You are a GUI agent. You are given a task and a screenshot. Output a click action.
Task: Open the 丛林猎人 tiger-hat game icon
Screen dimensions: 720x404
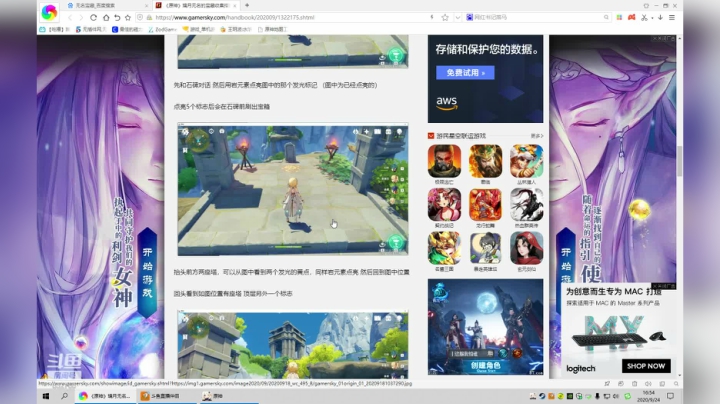pos(527,161)
